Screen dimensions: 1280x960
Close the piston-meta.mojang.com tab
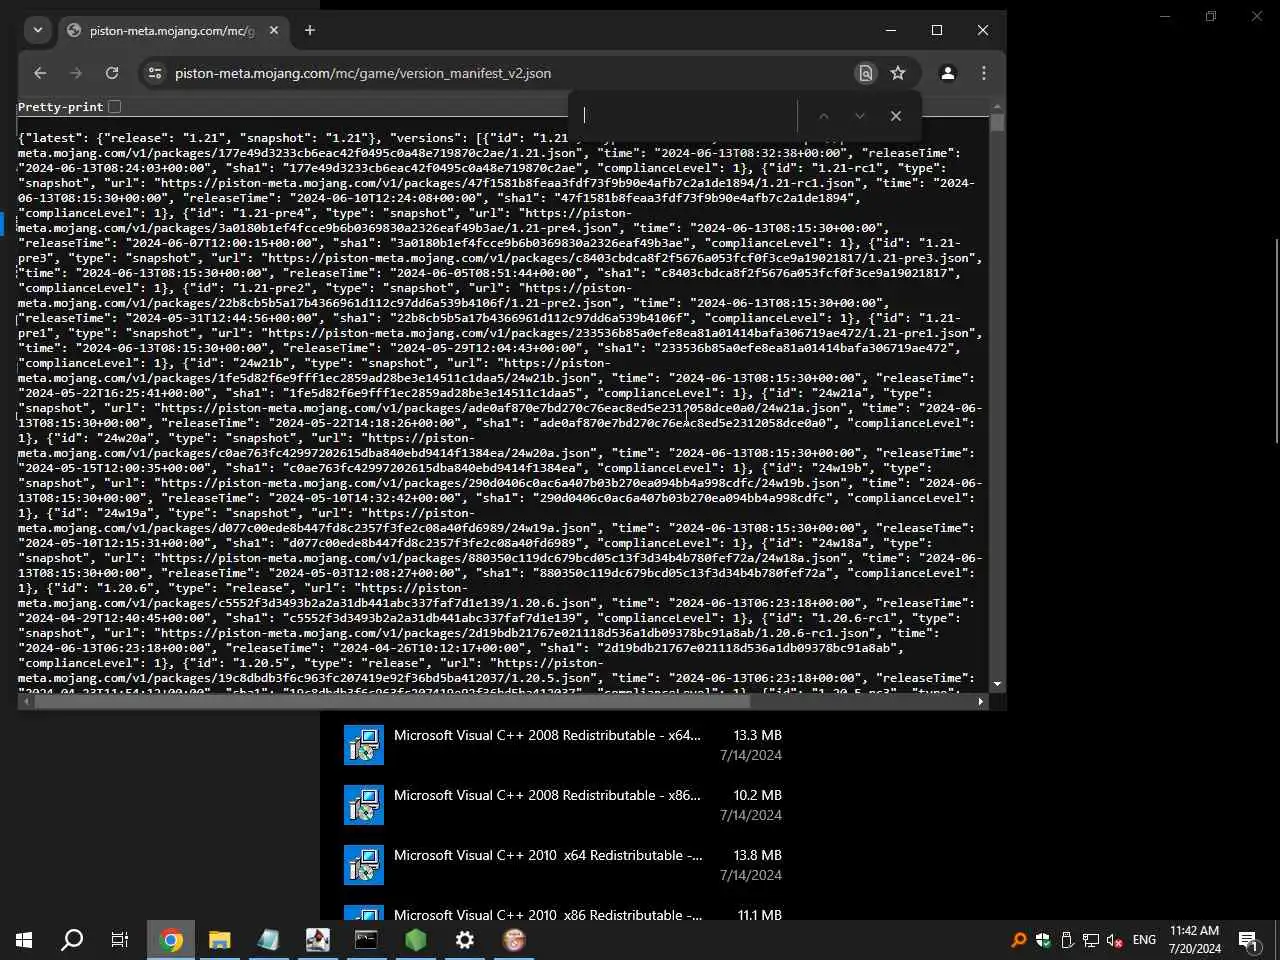pos(272,31)
